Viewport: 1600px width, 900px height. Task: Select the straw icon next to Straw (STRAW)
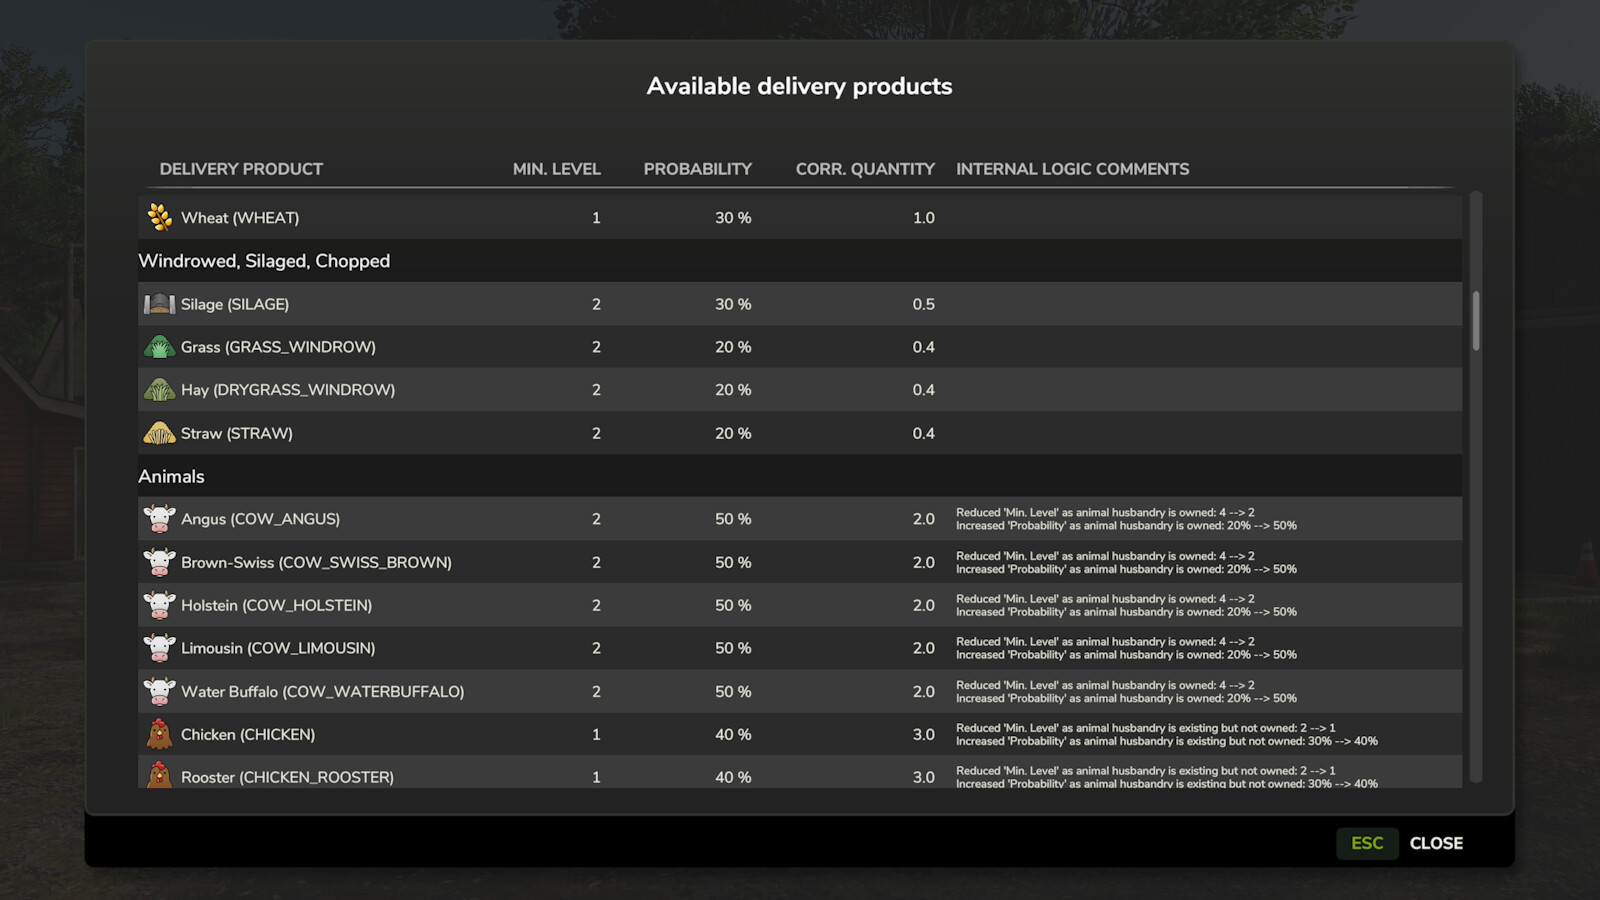(160, 433)
